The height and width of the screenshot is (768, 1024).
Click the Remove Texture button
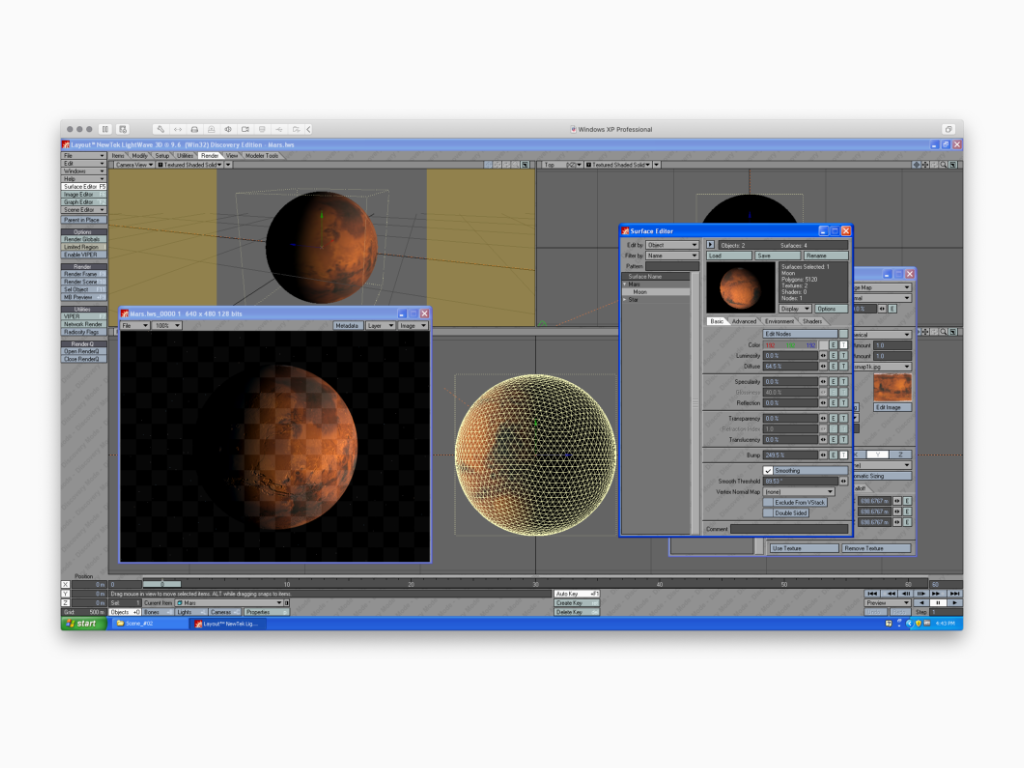tap(876, 548)
